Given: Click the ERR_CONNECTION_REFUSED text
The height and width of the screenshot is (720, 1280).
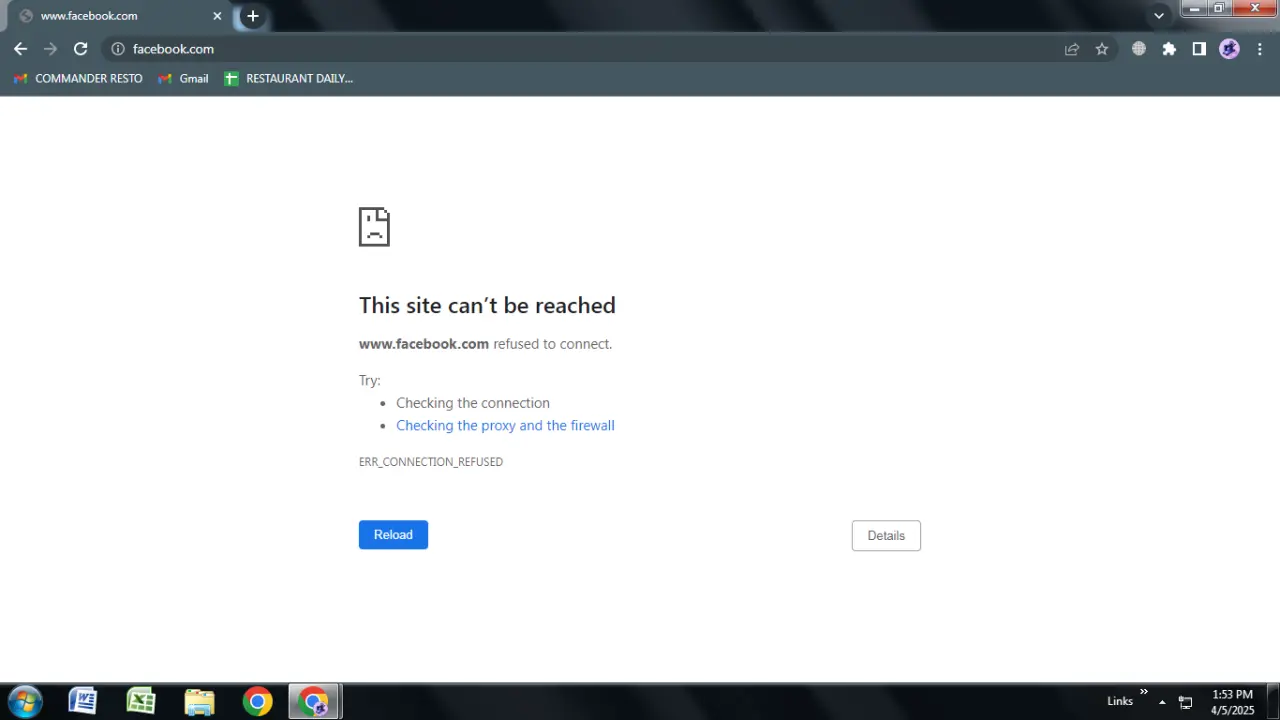Looking at the screenshot, I should coord(431,462).
